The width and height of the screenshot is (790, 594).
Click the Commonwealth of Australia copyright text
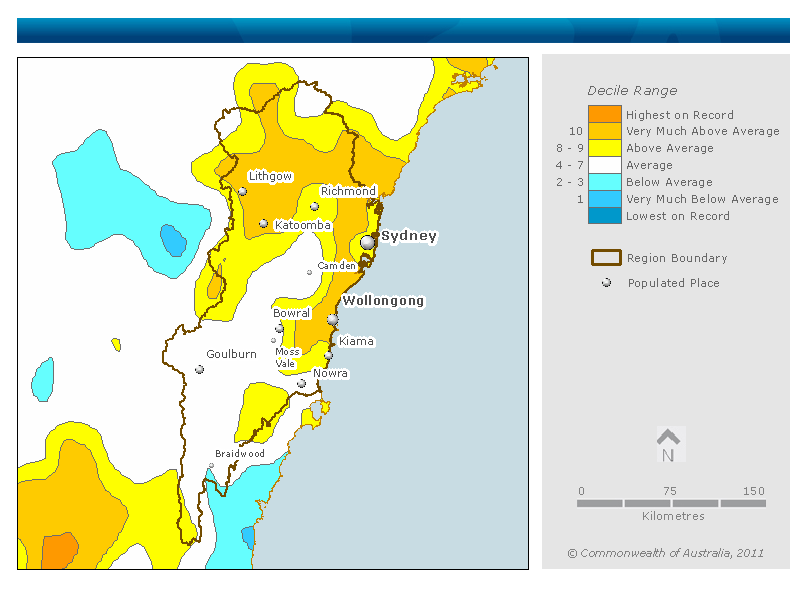tap(665, 553)
